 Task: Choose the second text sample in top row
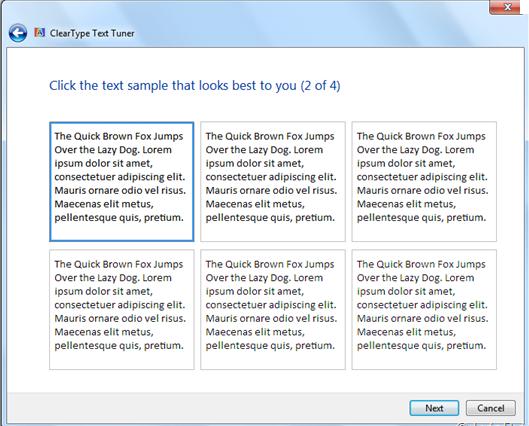tap(273, 182)
